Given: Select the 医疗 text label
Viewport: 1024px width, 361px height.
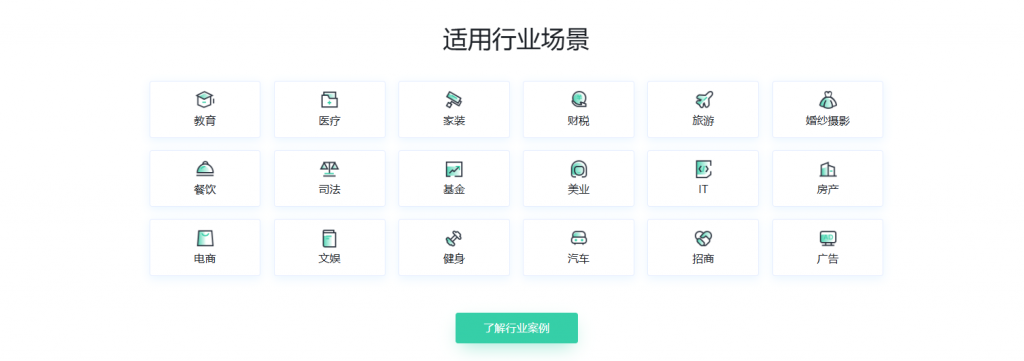Looking at the screenshot, I should point(330,121).
